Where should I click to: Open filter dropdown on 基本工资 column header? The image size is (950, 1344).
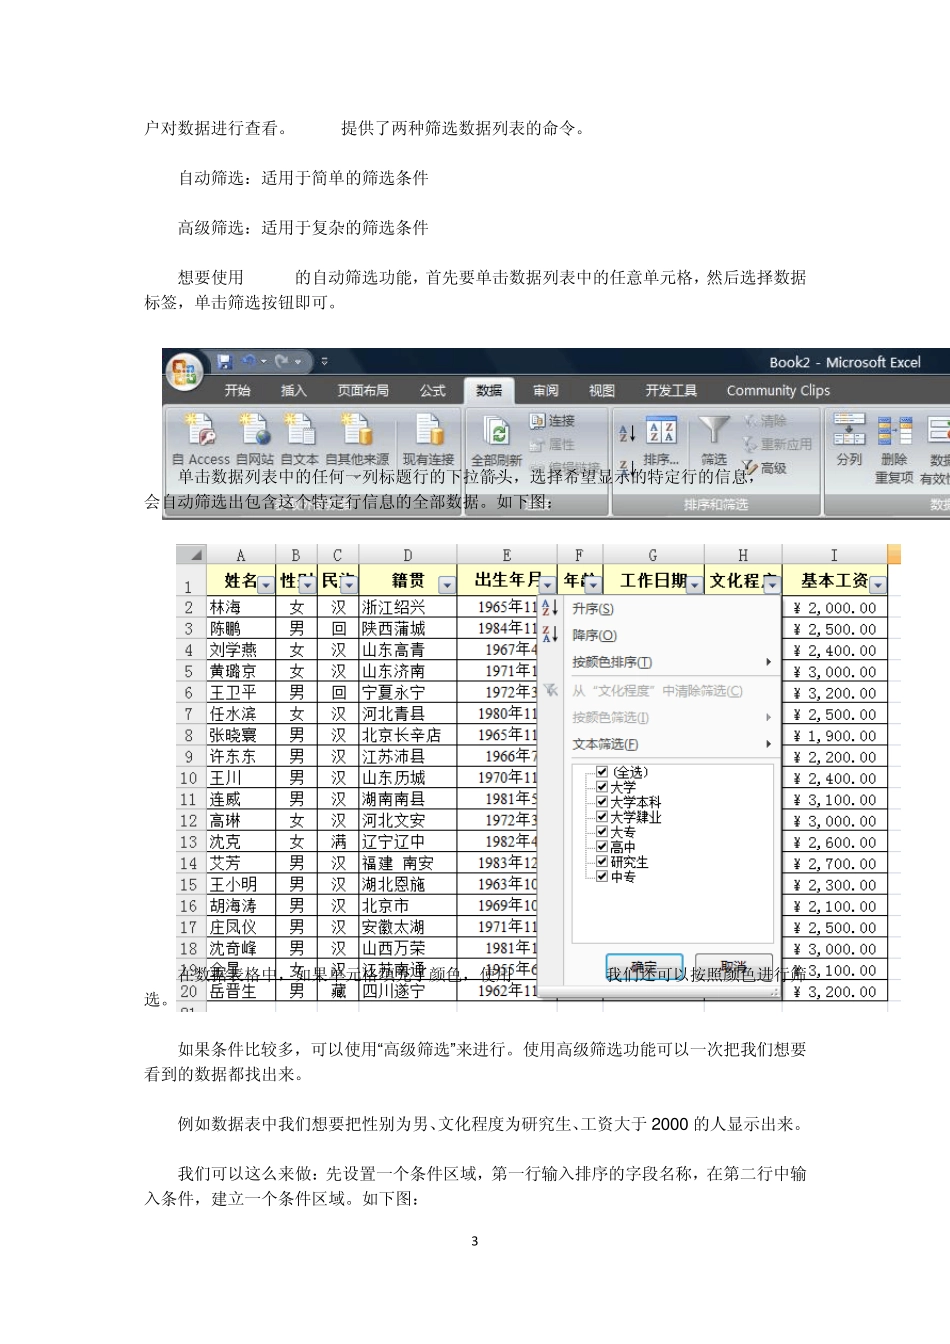coord(877,585)
